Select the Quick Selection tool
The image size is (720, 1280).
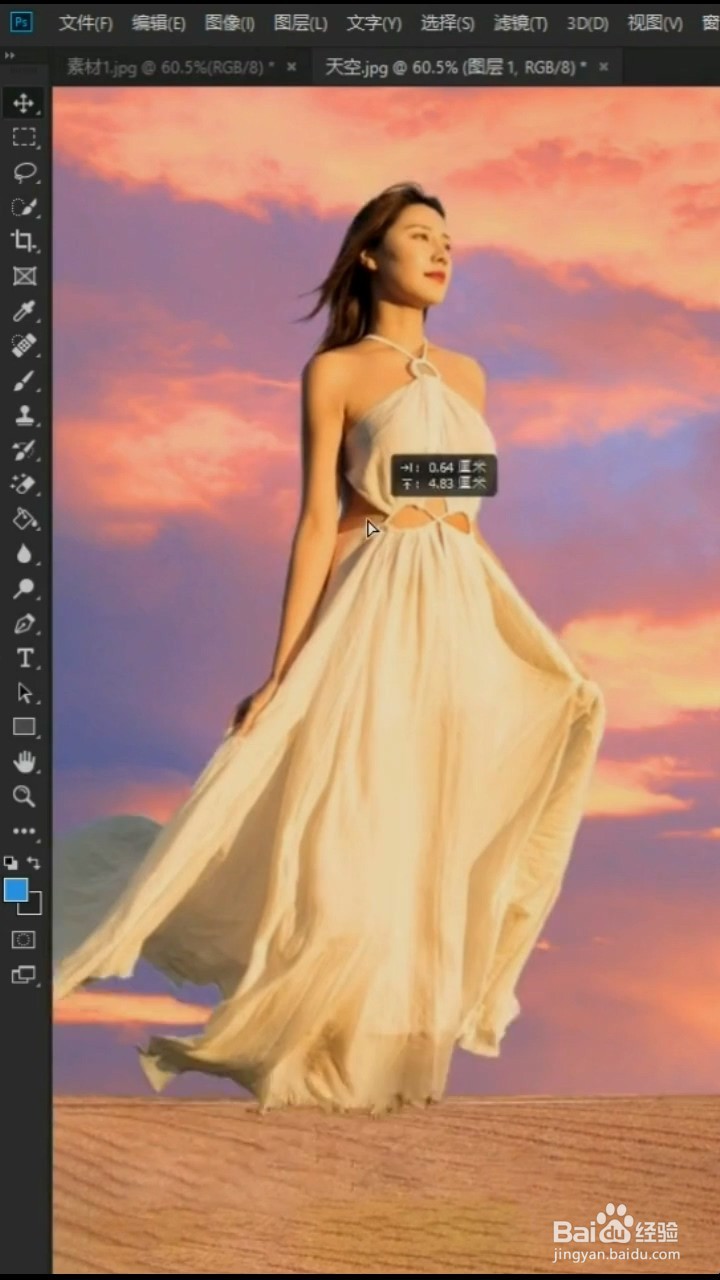coord(24,207)
